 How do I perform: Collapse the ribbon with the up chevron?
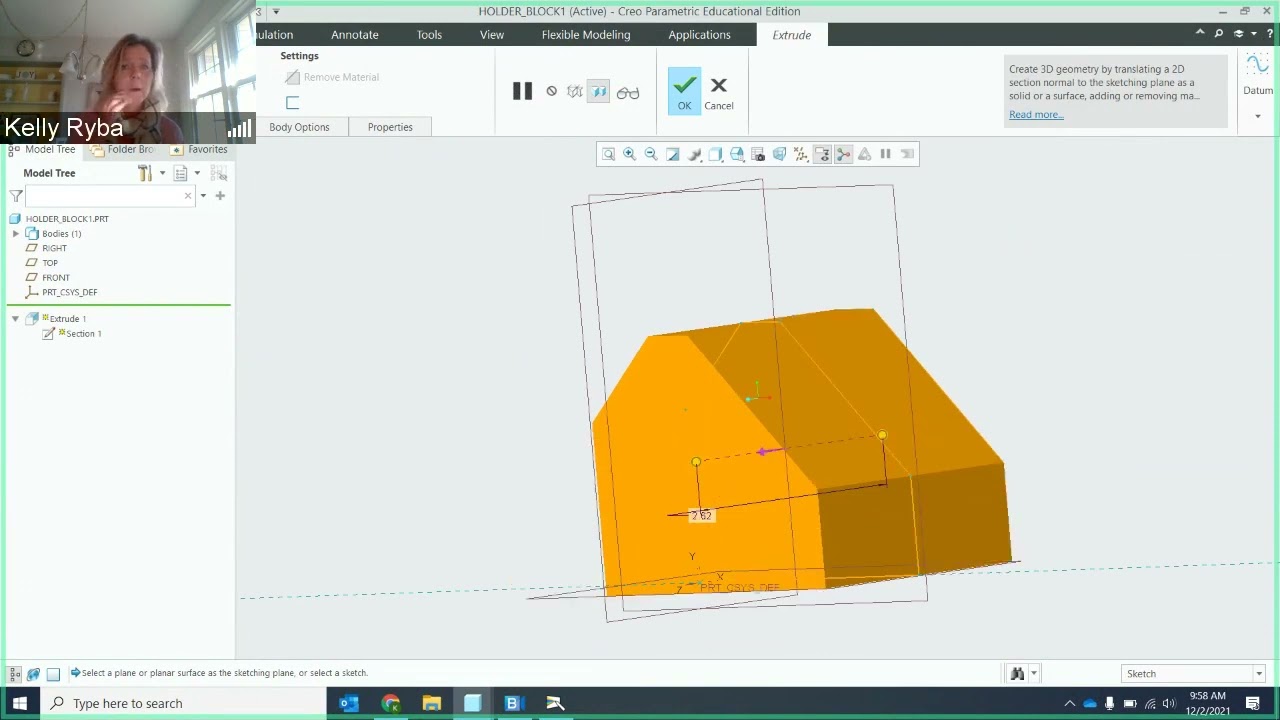coord(1200,34)
